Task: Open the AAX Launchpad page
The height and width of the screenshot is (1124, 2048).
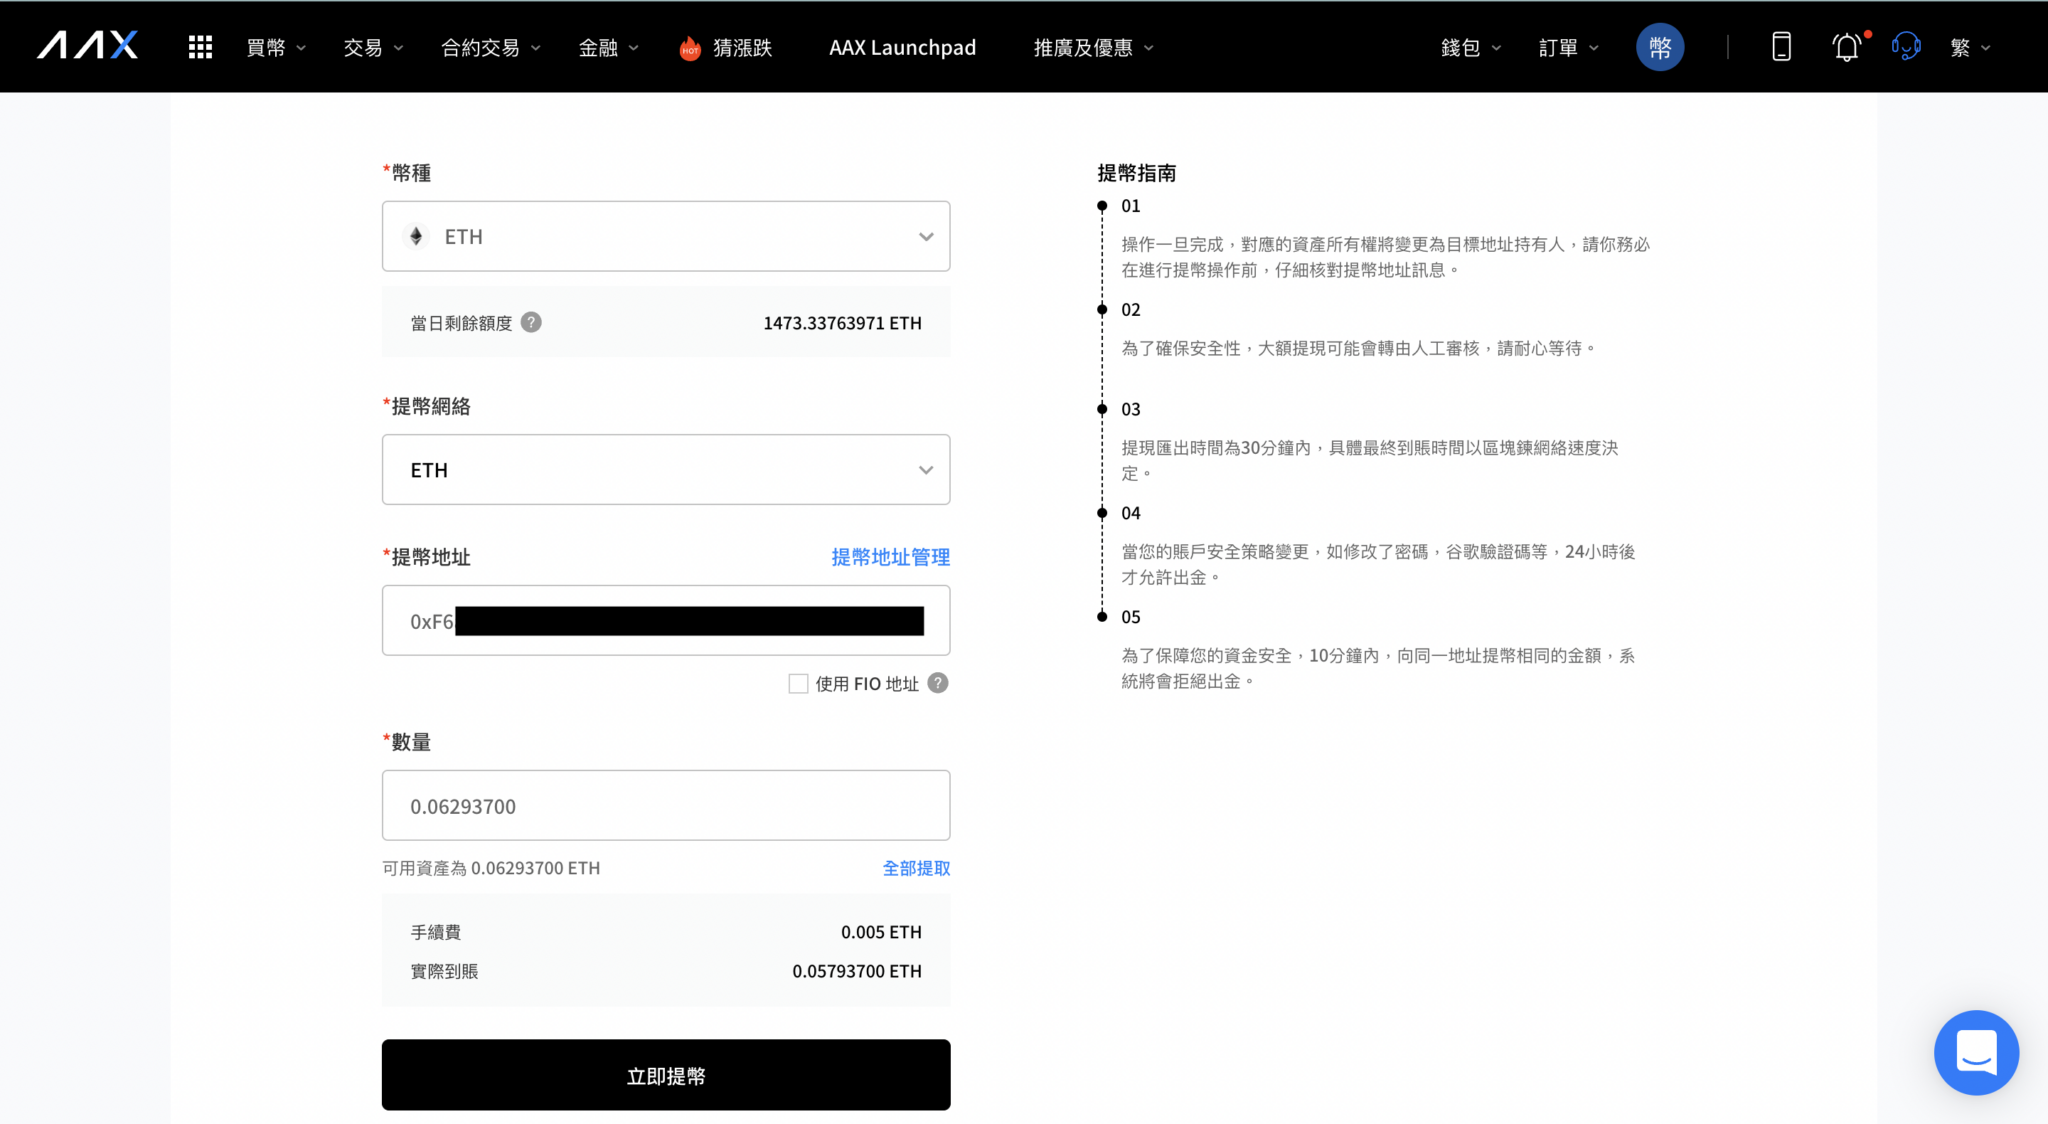Action: [902, 47]
